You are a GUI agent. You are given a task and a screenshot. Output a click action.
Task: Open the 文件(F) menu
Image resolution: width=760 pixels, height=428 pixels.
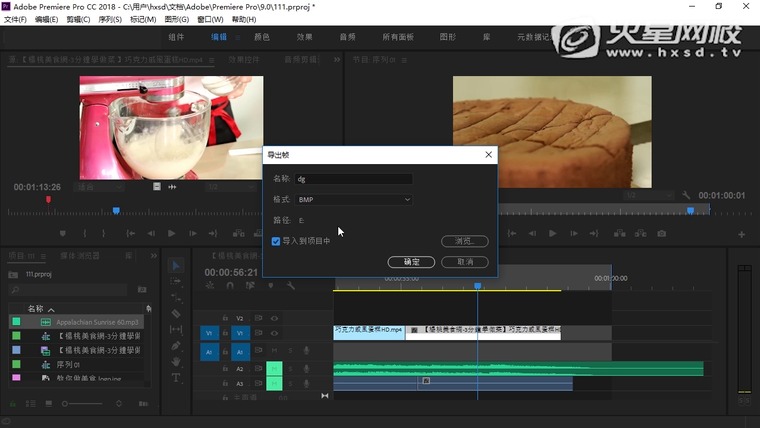[14, 19]
